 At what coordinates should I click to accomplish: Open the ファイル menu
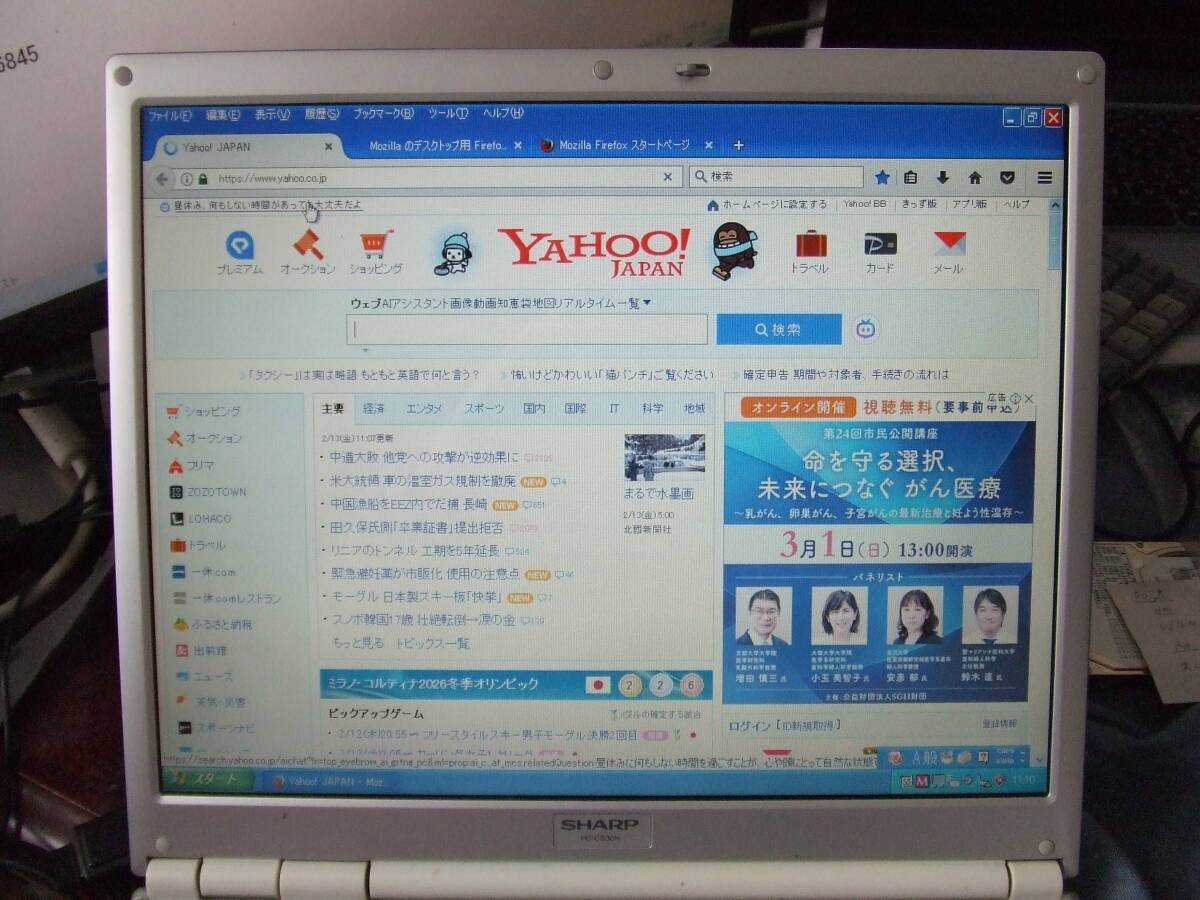170,115
